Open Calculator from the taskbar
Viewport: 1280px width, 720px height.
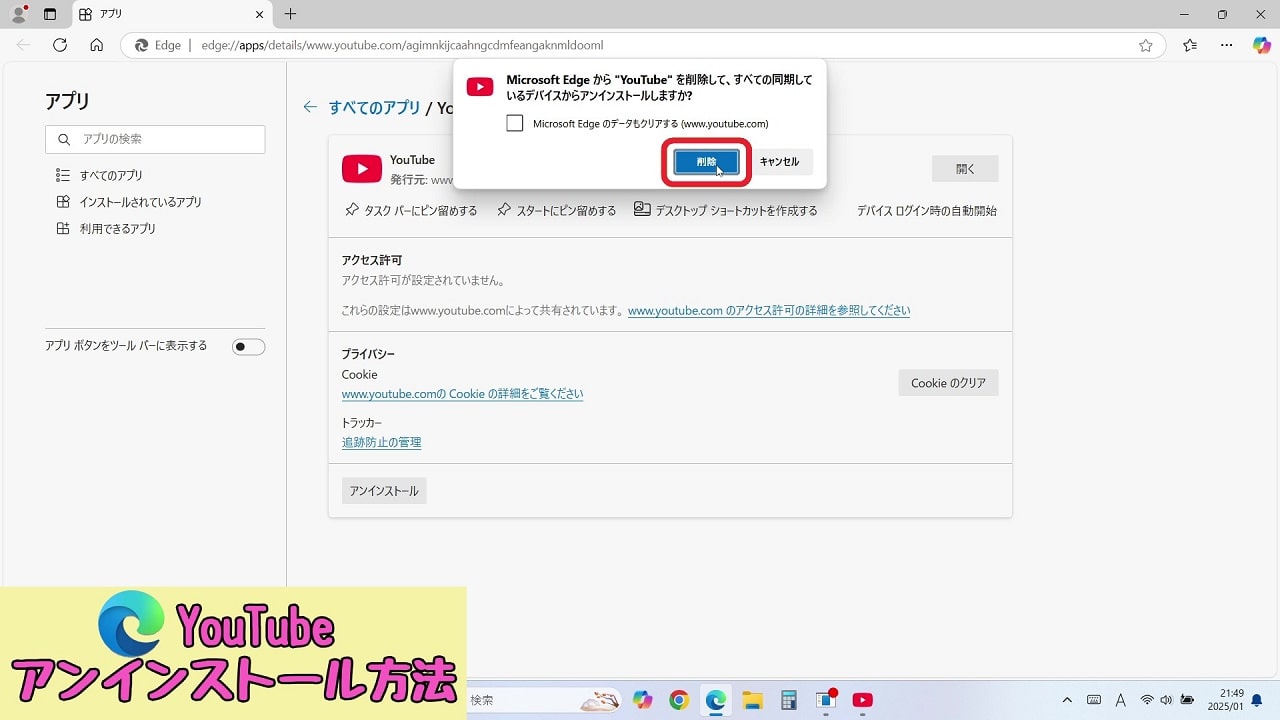click(789, 700)
